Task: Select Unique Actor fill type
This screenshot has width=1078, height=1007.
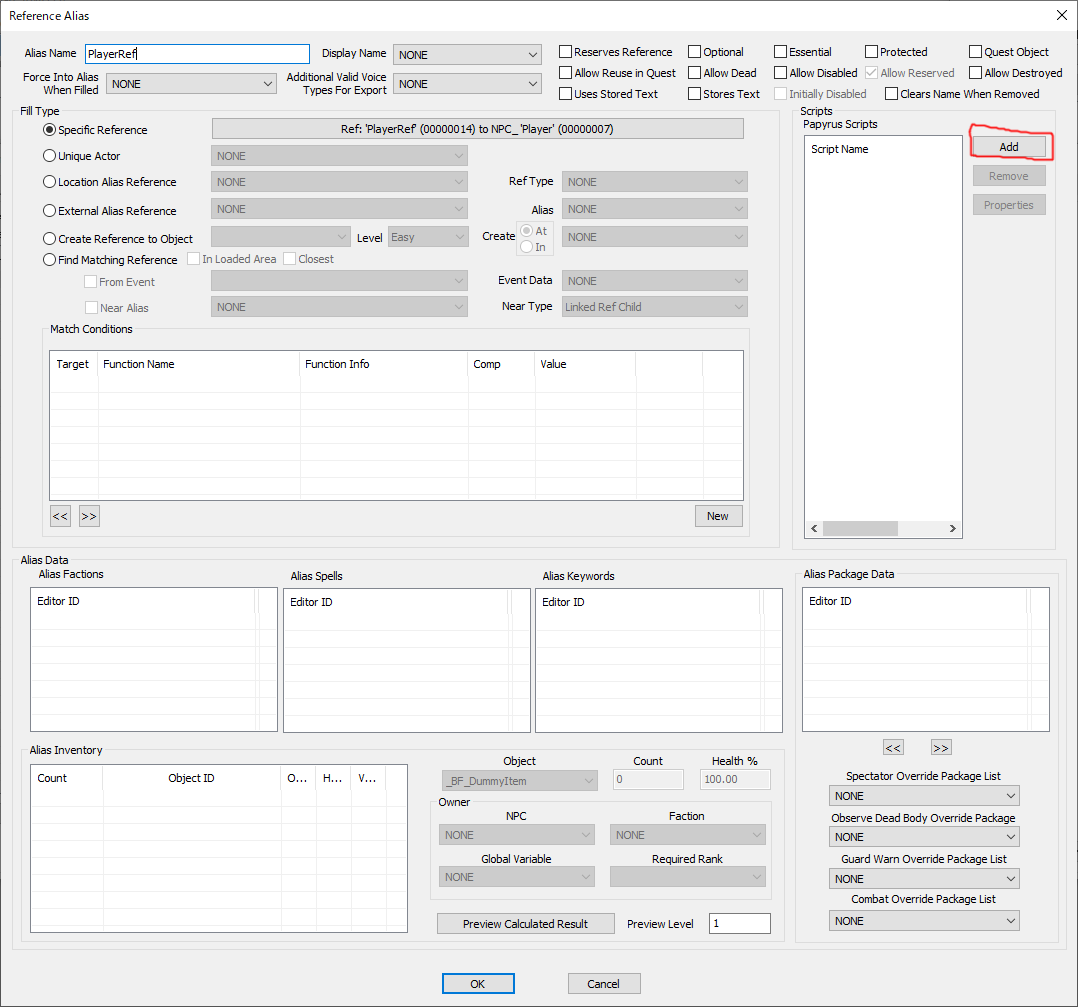Action: point(50,156)
